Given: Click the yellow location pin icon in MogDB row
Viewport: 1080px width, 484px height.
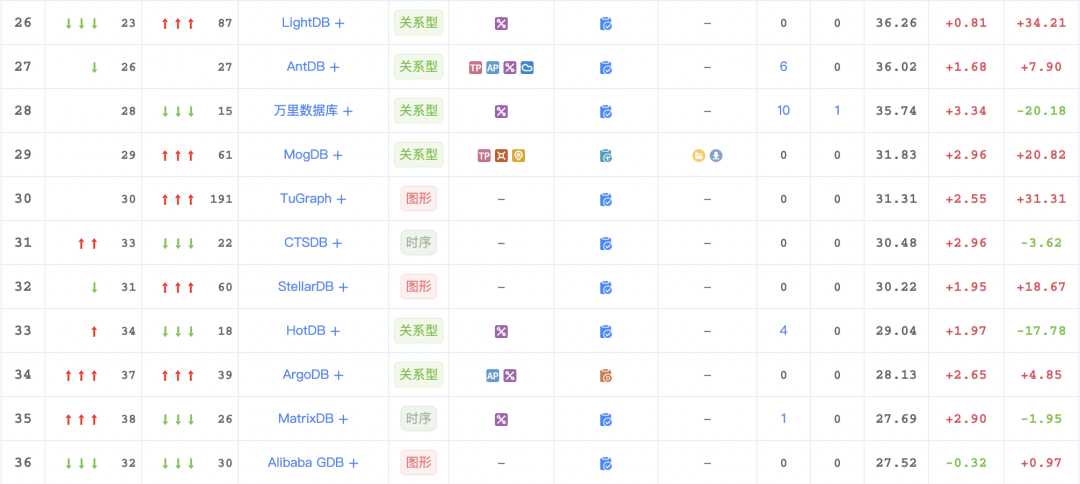Looking at the screenshot, I should [519, 156].
